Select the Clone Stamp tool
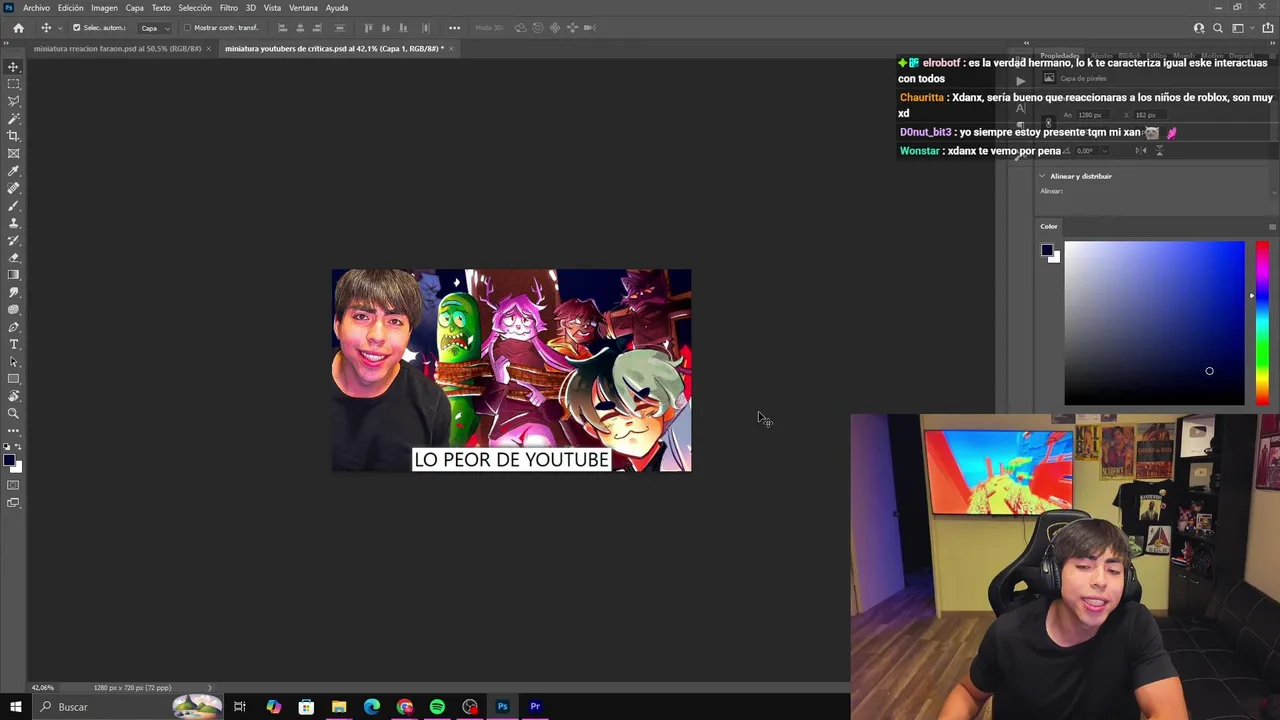Screen dimensions: 1280x720 pos(13,223)
